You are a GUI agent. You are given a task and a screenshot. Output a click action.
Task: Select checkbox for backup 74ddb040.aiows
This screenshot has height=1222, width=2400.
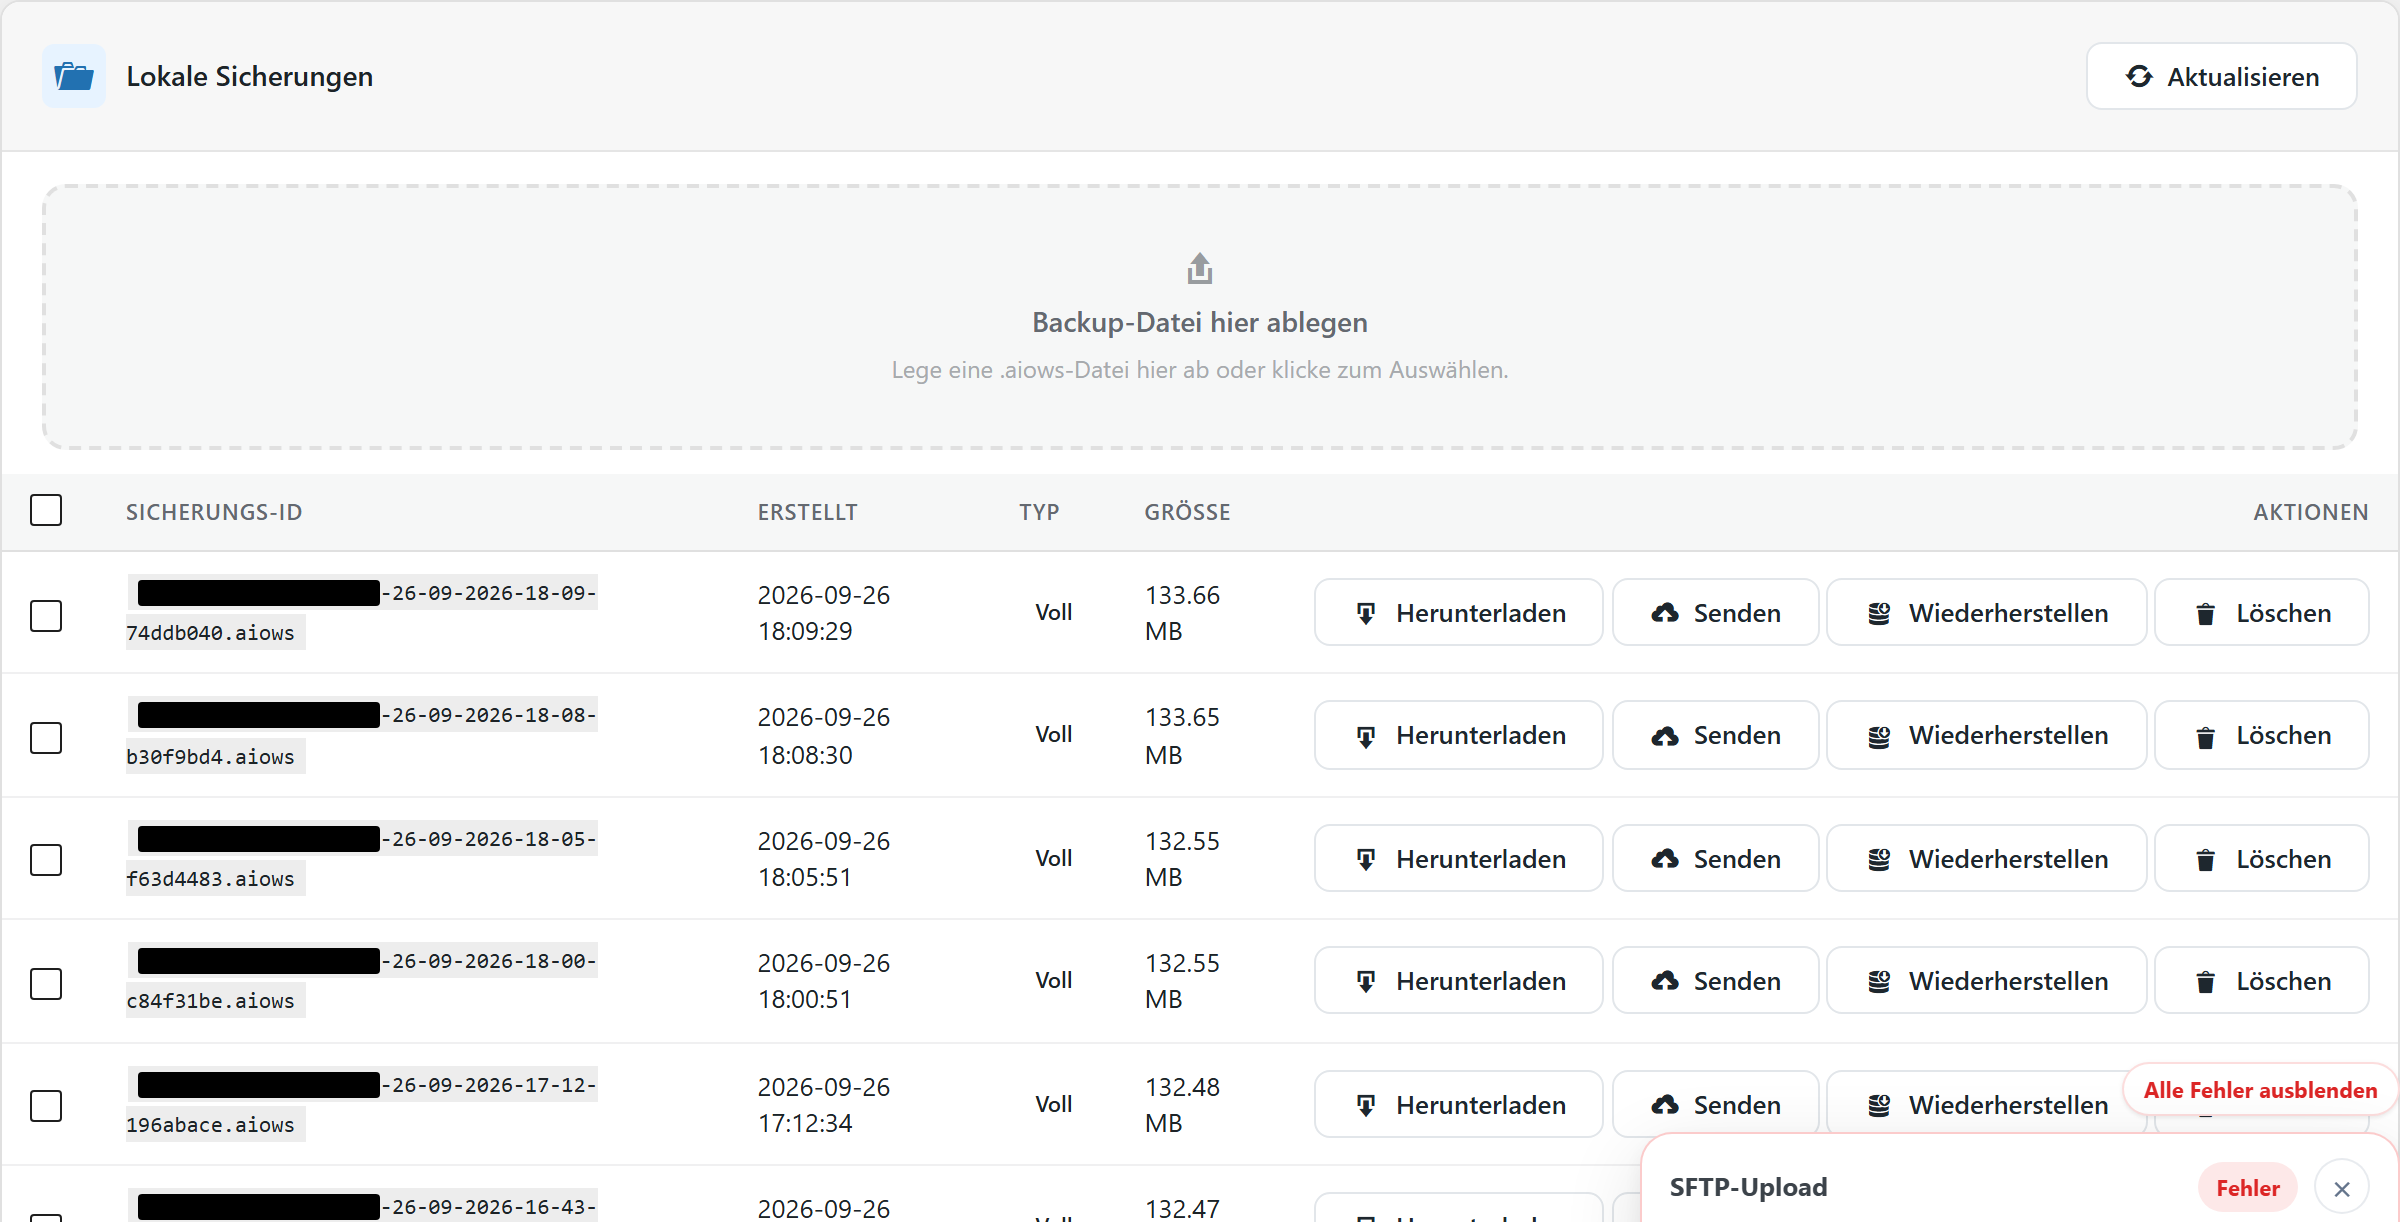(x=46, y=616)
